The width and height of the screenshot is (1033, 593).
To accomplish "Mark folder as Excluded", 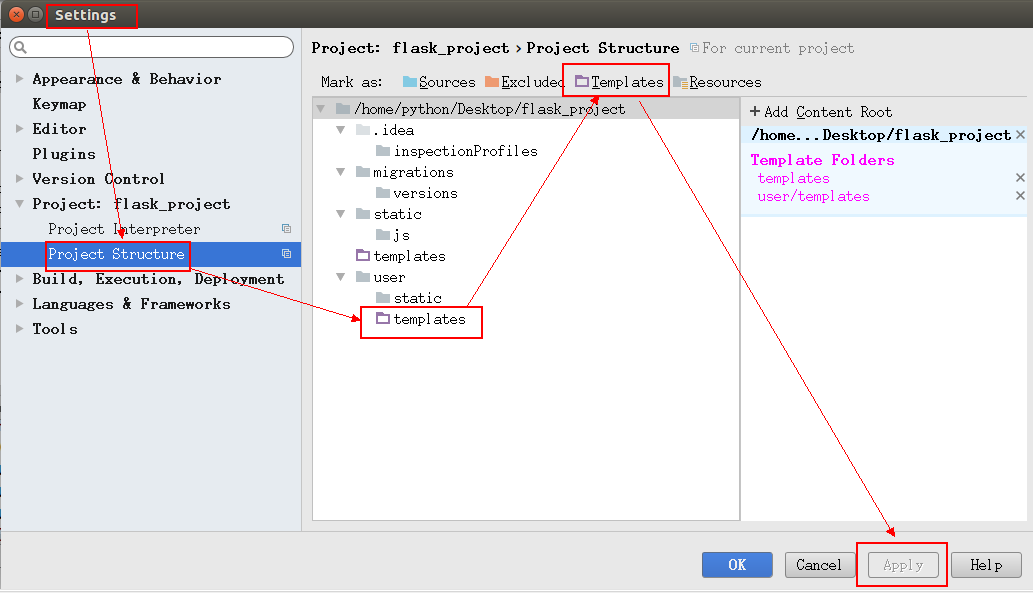I will (x=525, y=82).
